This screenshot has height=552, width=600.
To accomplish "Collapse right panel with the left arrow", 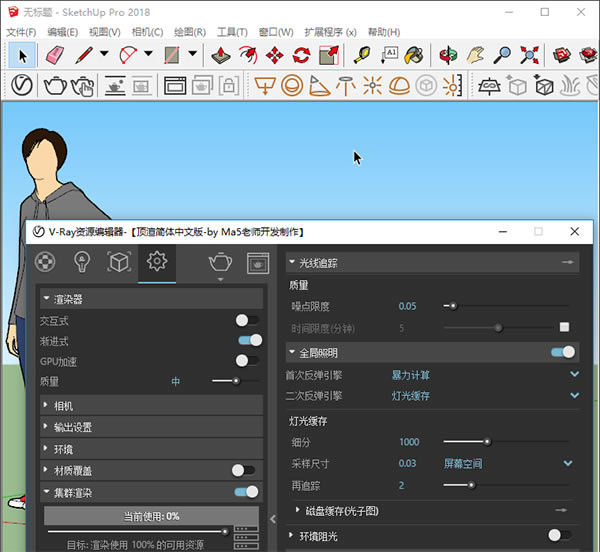I will [x=273, y=519].
